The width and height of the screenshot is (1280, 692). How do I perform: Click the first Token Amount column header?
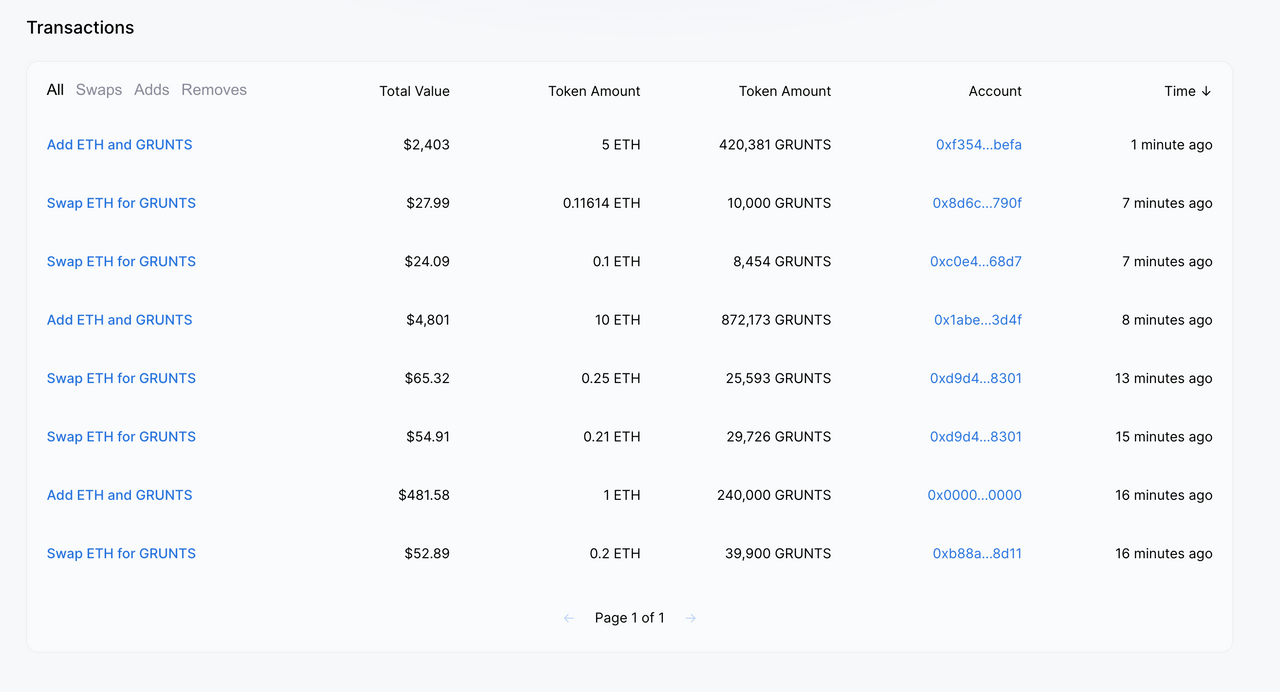point(594,91)
